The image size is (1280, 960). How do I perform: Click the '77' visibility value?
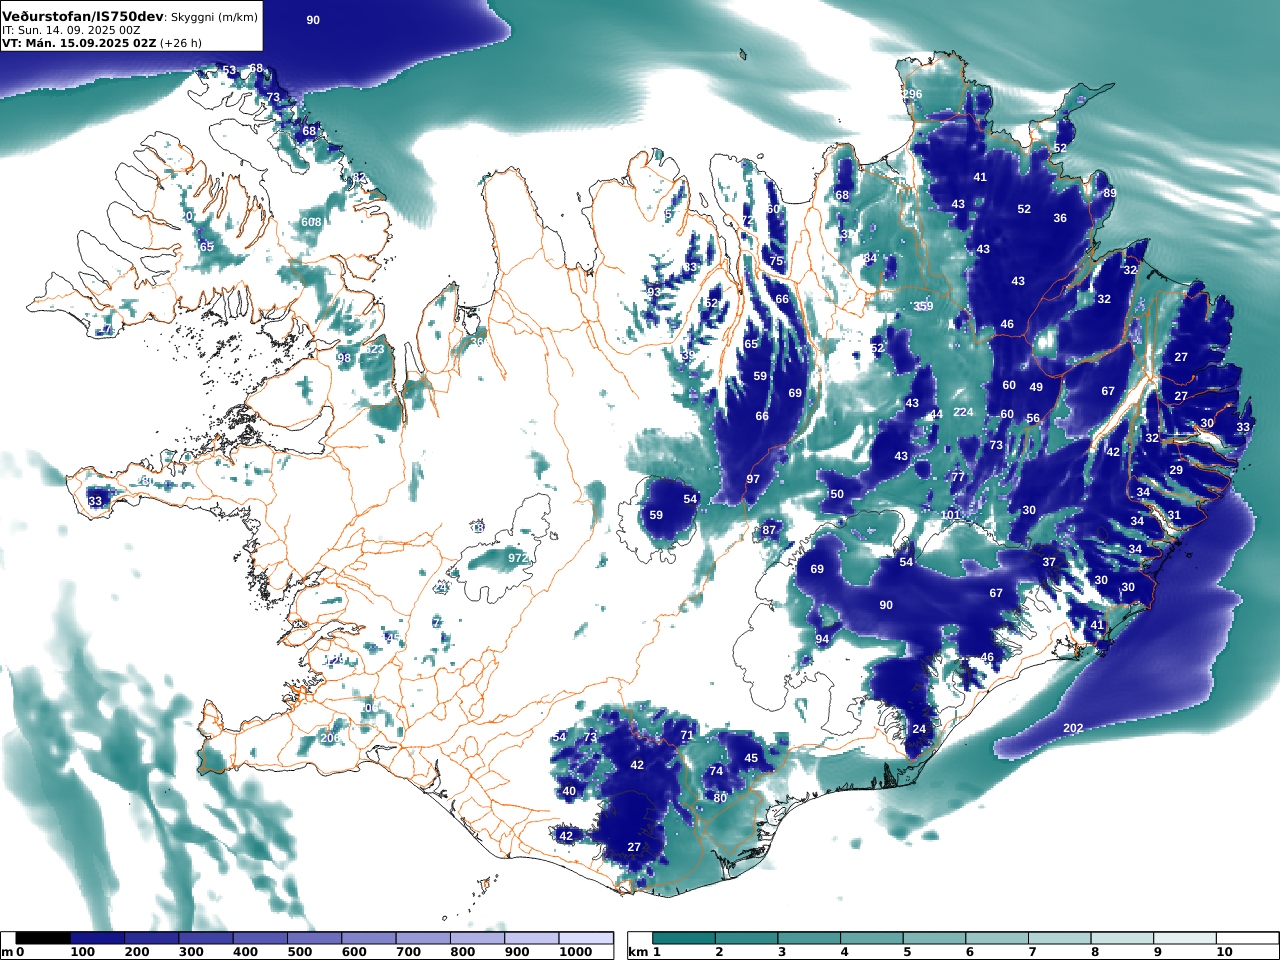tap(958, 477)
